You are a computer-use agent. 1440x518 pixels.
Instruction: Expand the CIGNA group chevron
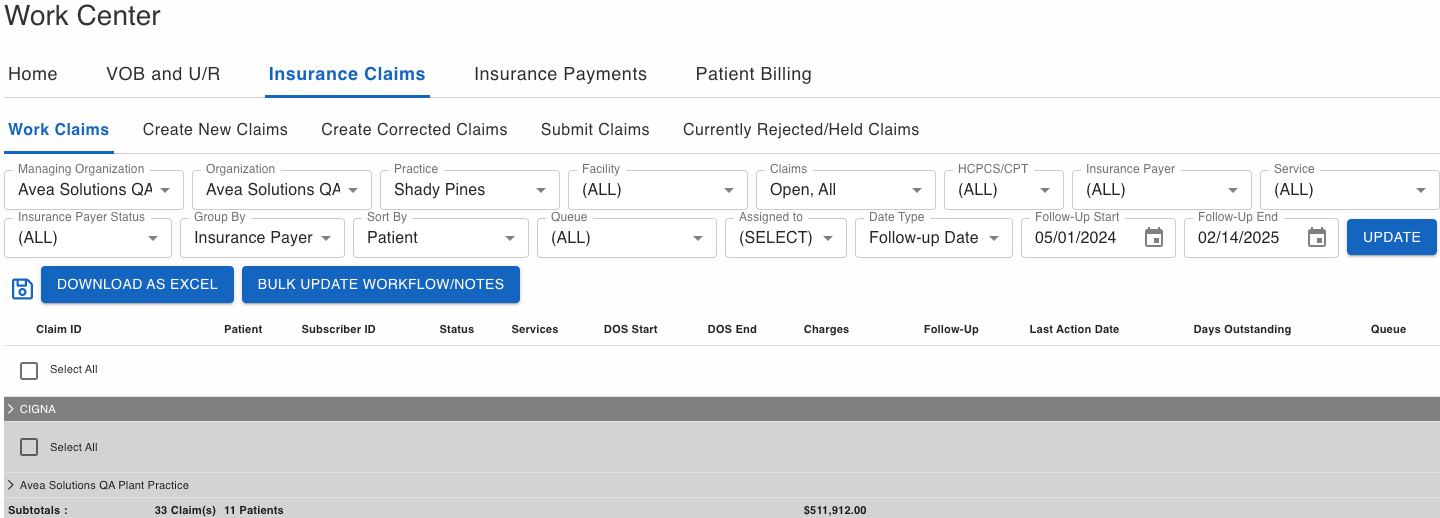pos(11,409)
